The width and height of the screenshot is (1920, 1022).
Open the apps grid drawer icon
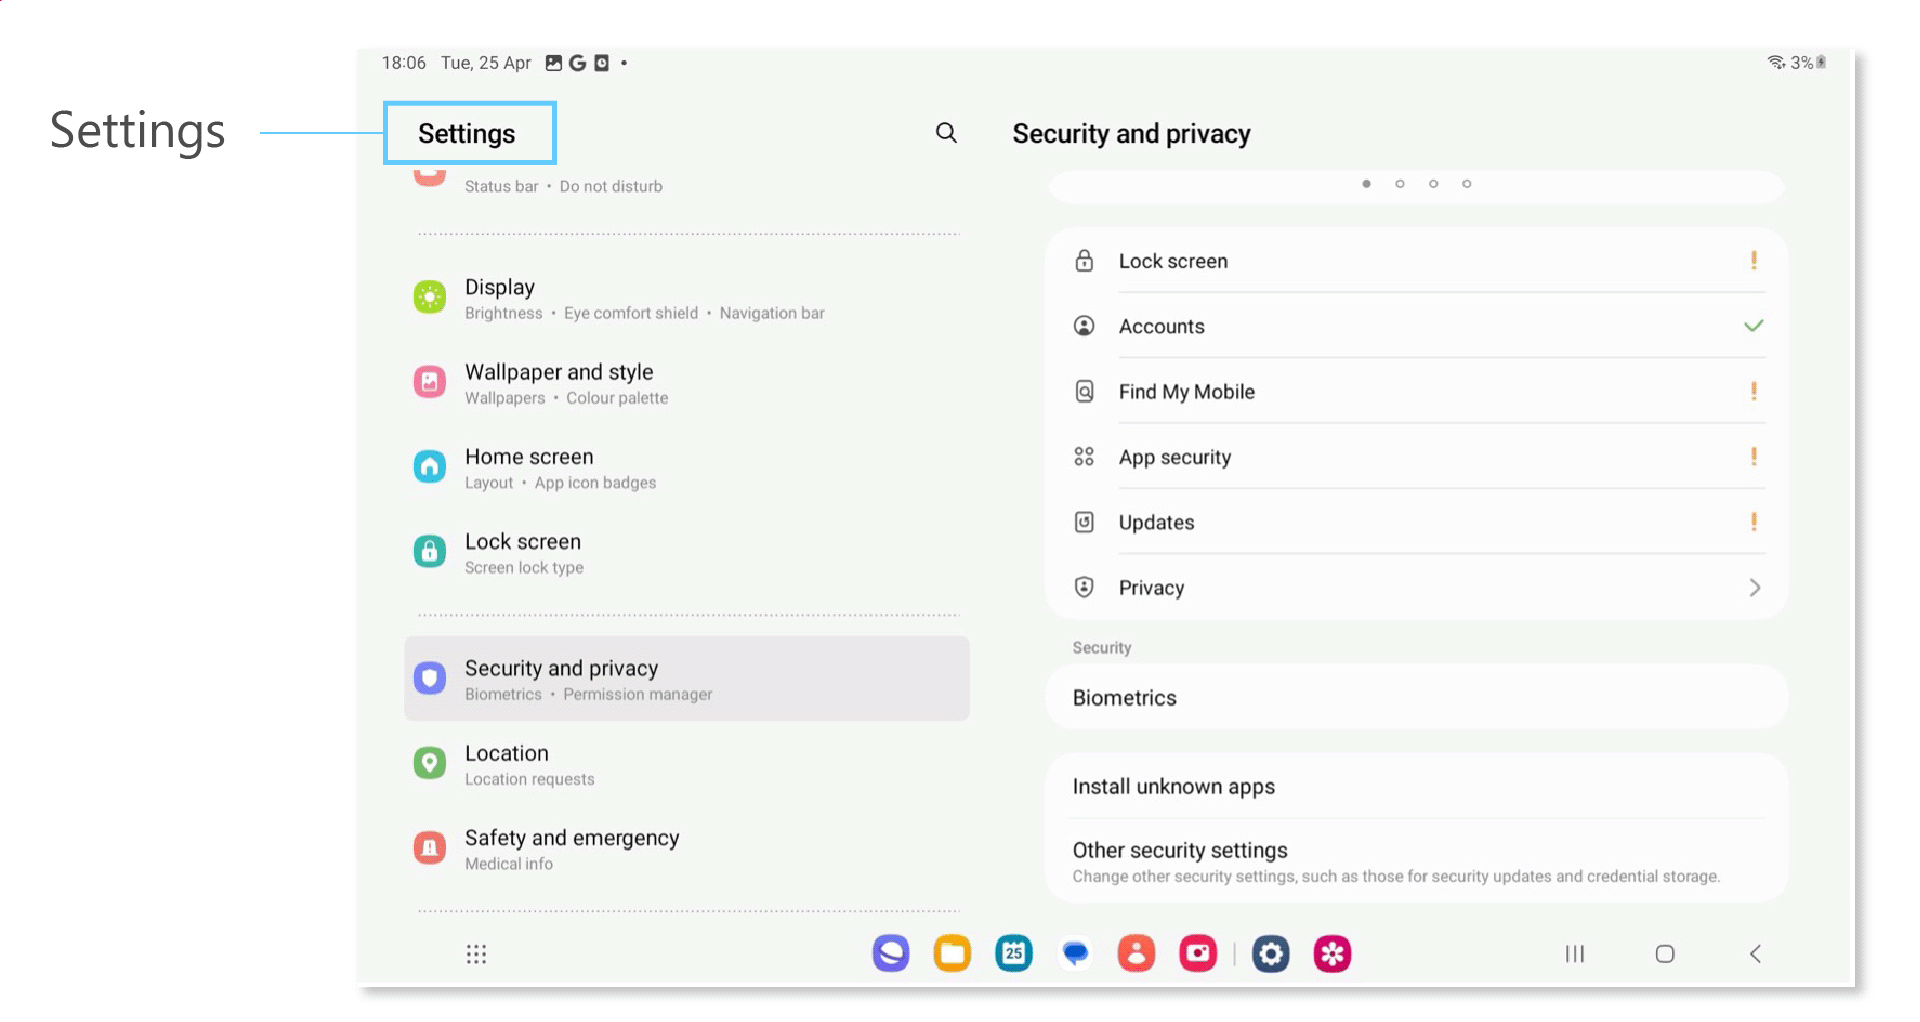[476, 954]
